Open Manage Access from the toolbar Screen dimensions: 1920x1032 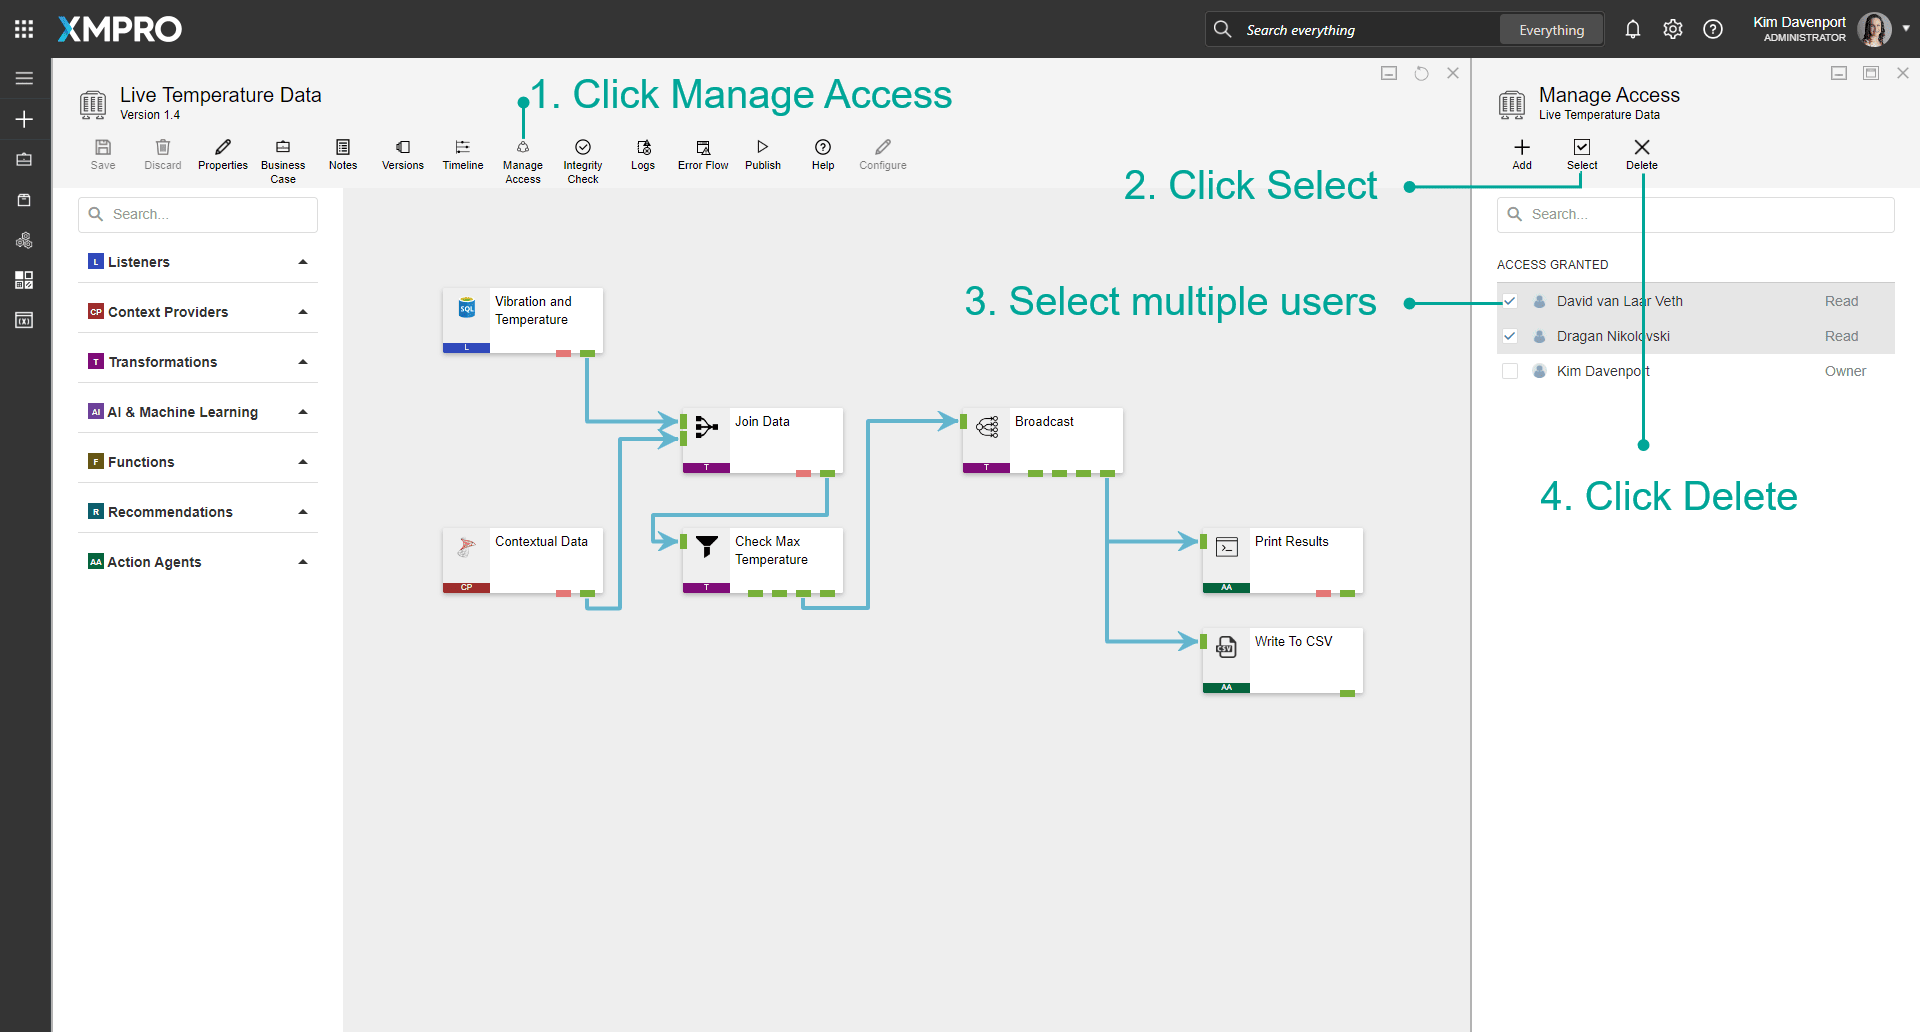(x=523, y=155)
